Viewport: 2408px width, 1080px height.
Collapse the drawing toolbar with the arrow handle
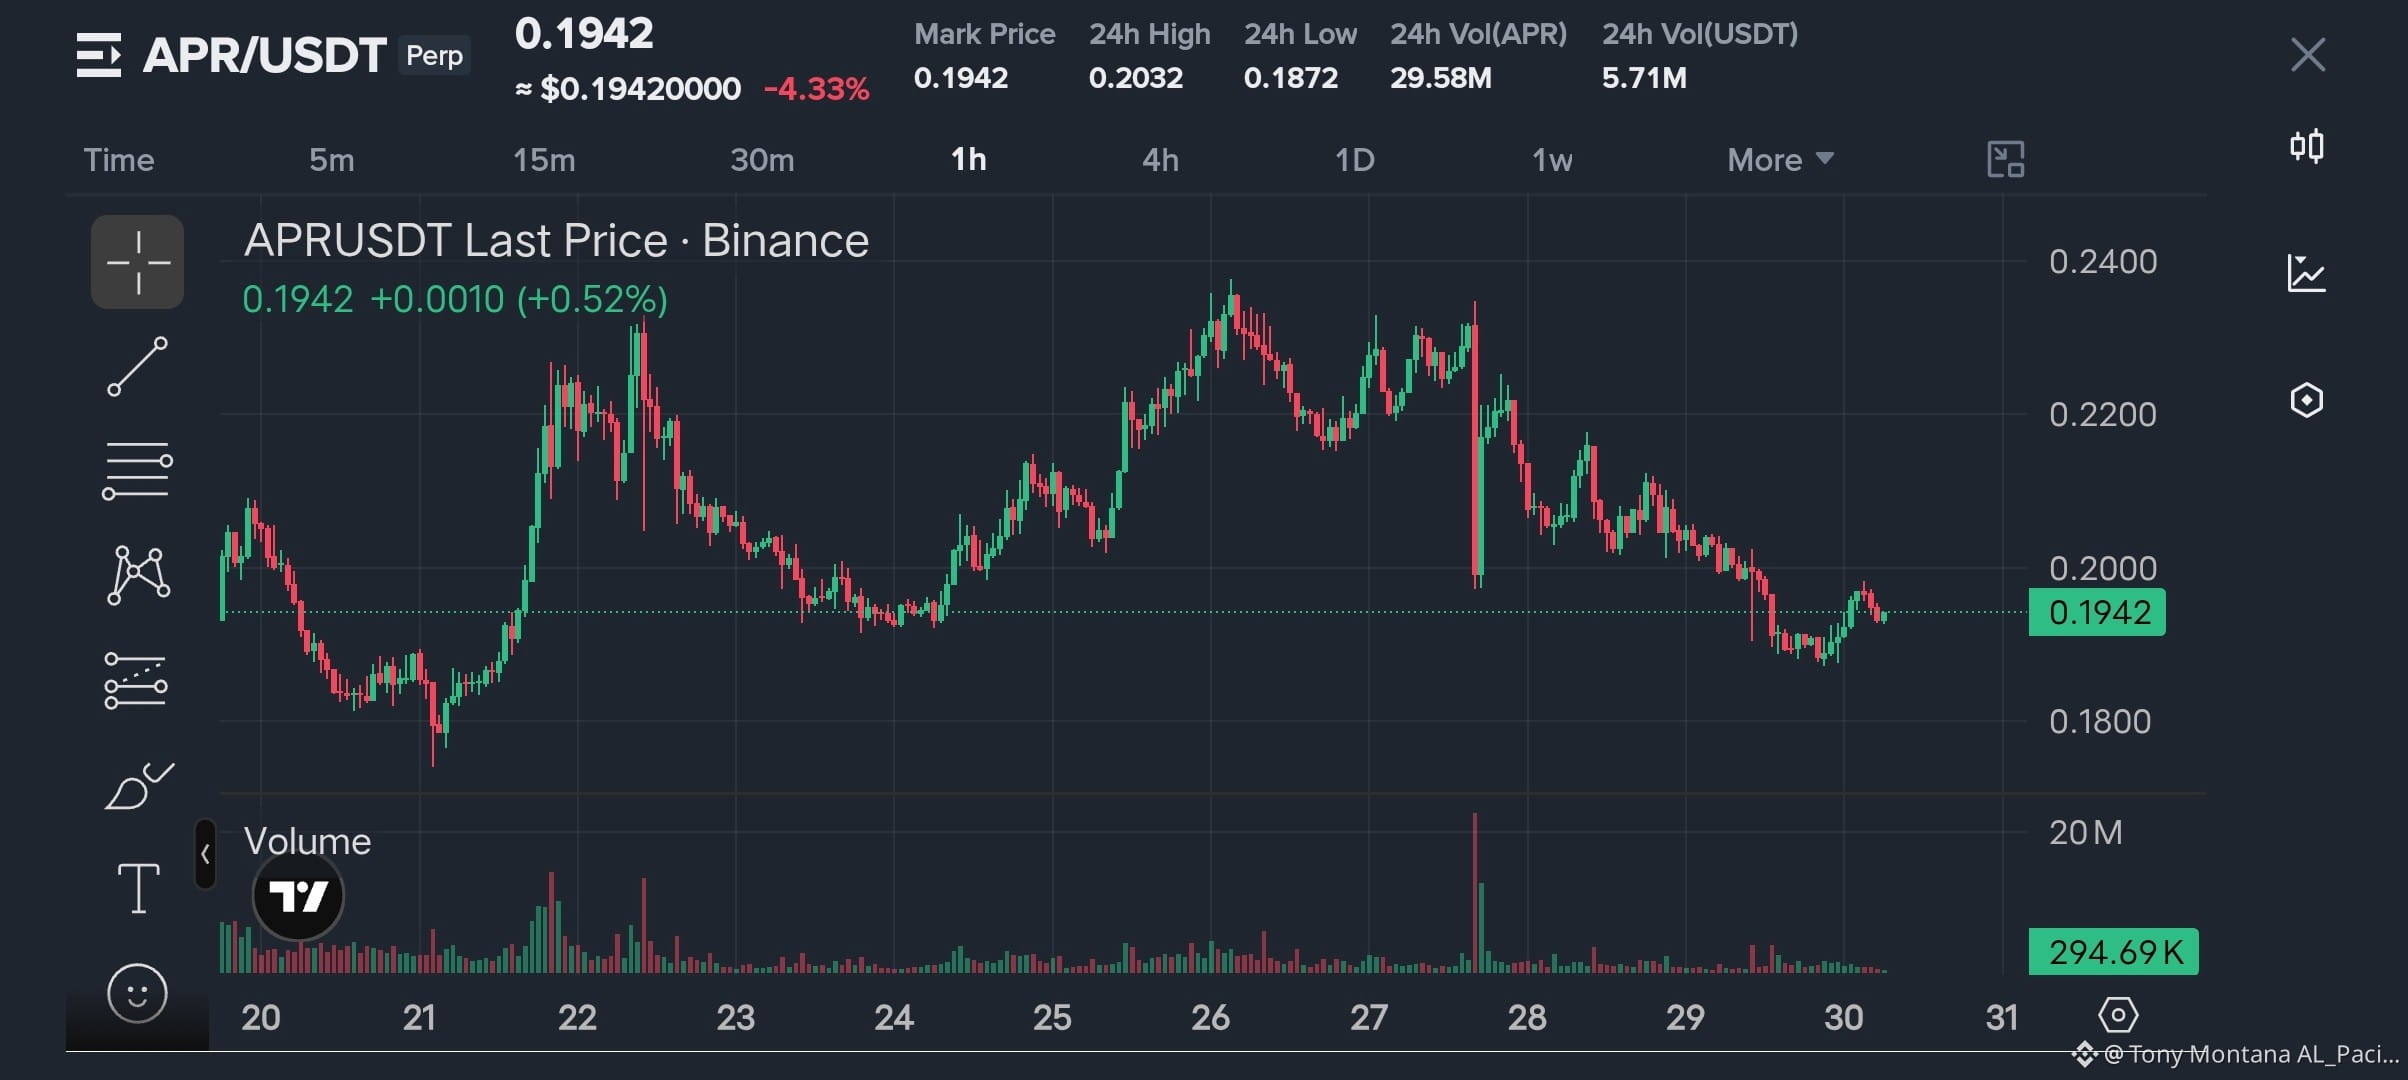click(x=205, y=854)
